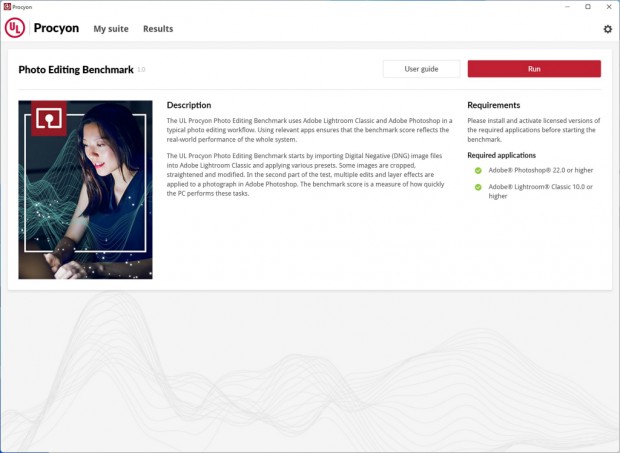Open the Results tab
Viewport: 620px width, 453px height.
click(x=158, y=29)
